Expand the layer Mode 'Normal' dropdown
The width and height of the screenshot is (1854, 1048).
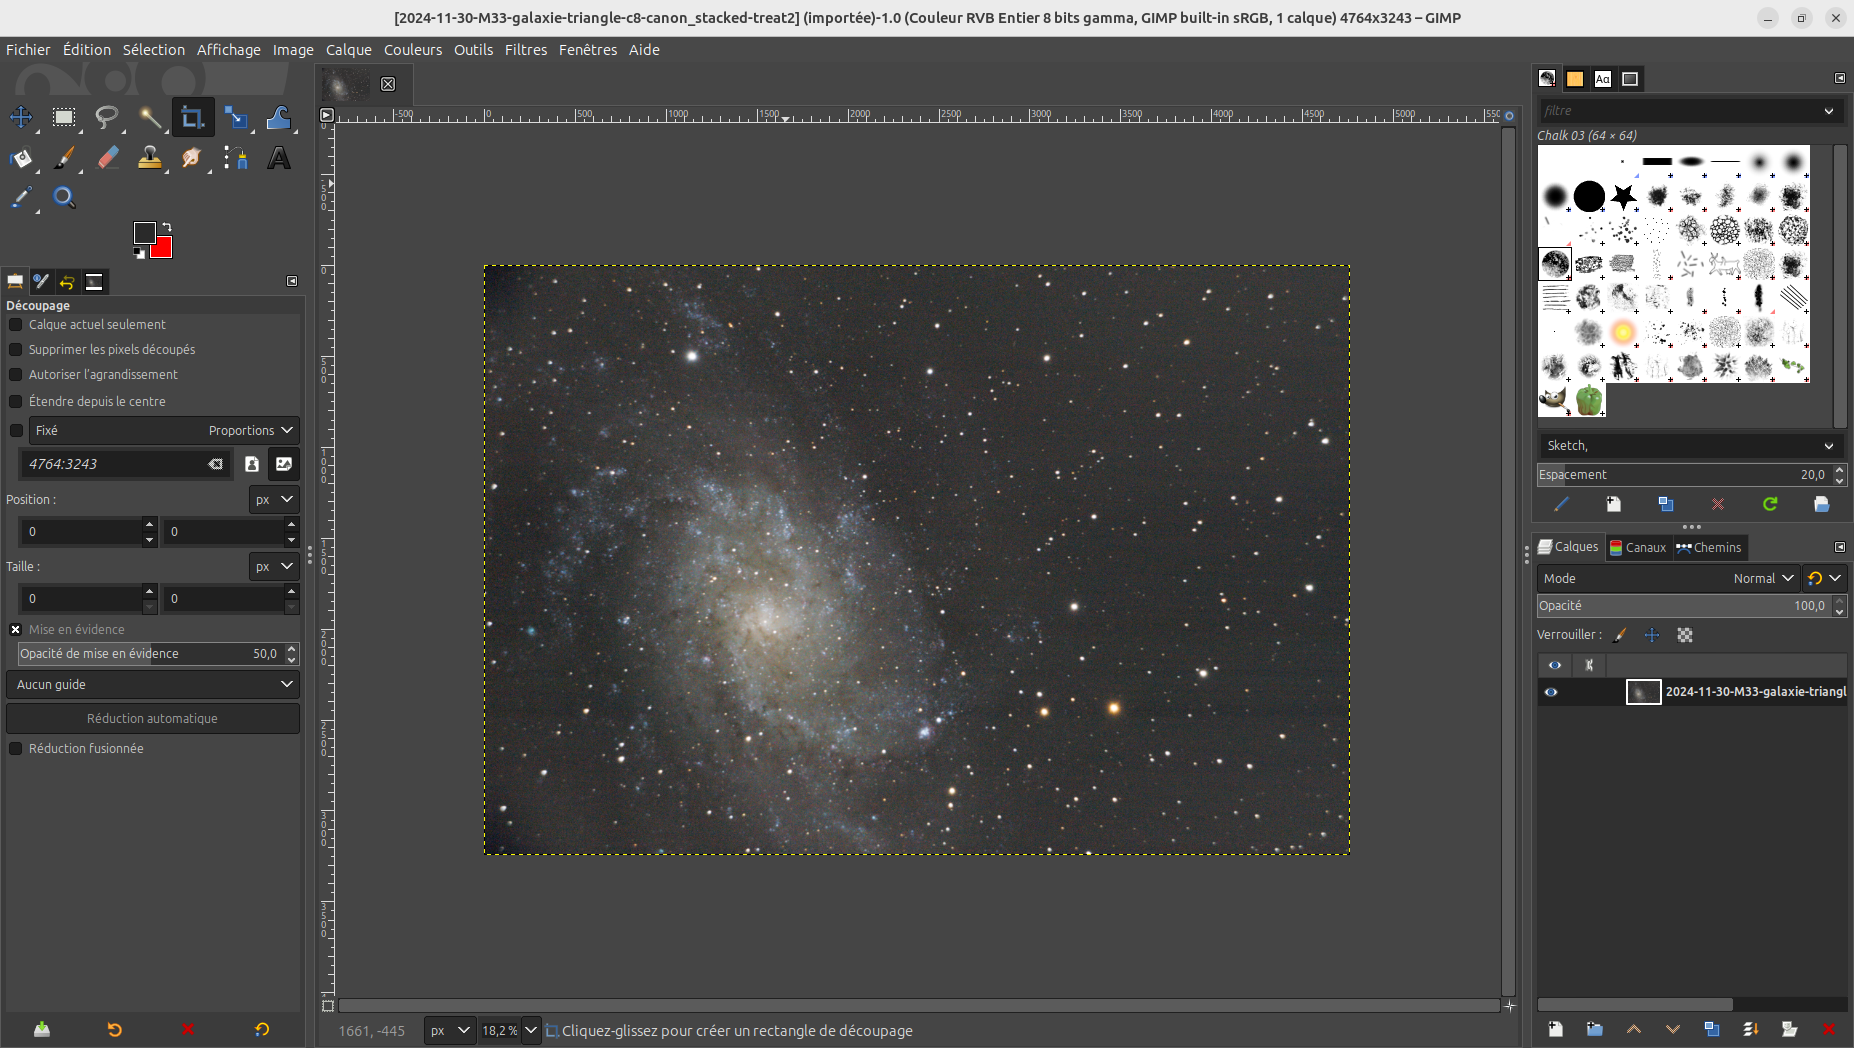1763,578
